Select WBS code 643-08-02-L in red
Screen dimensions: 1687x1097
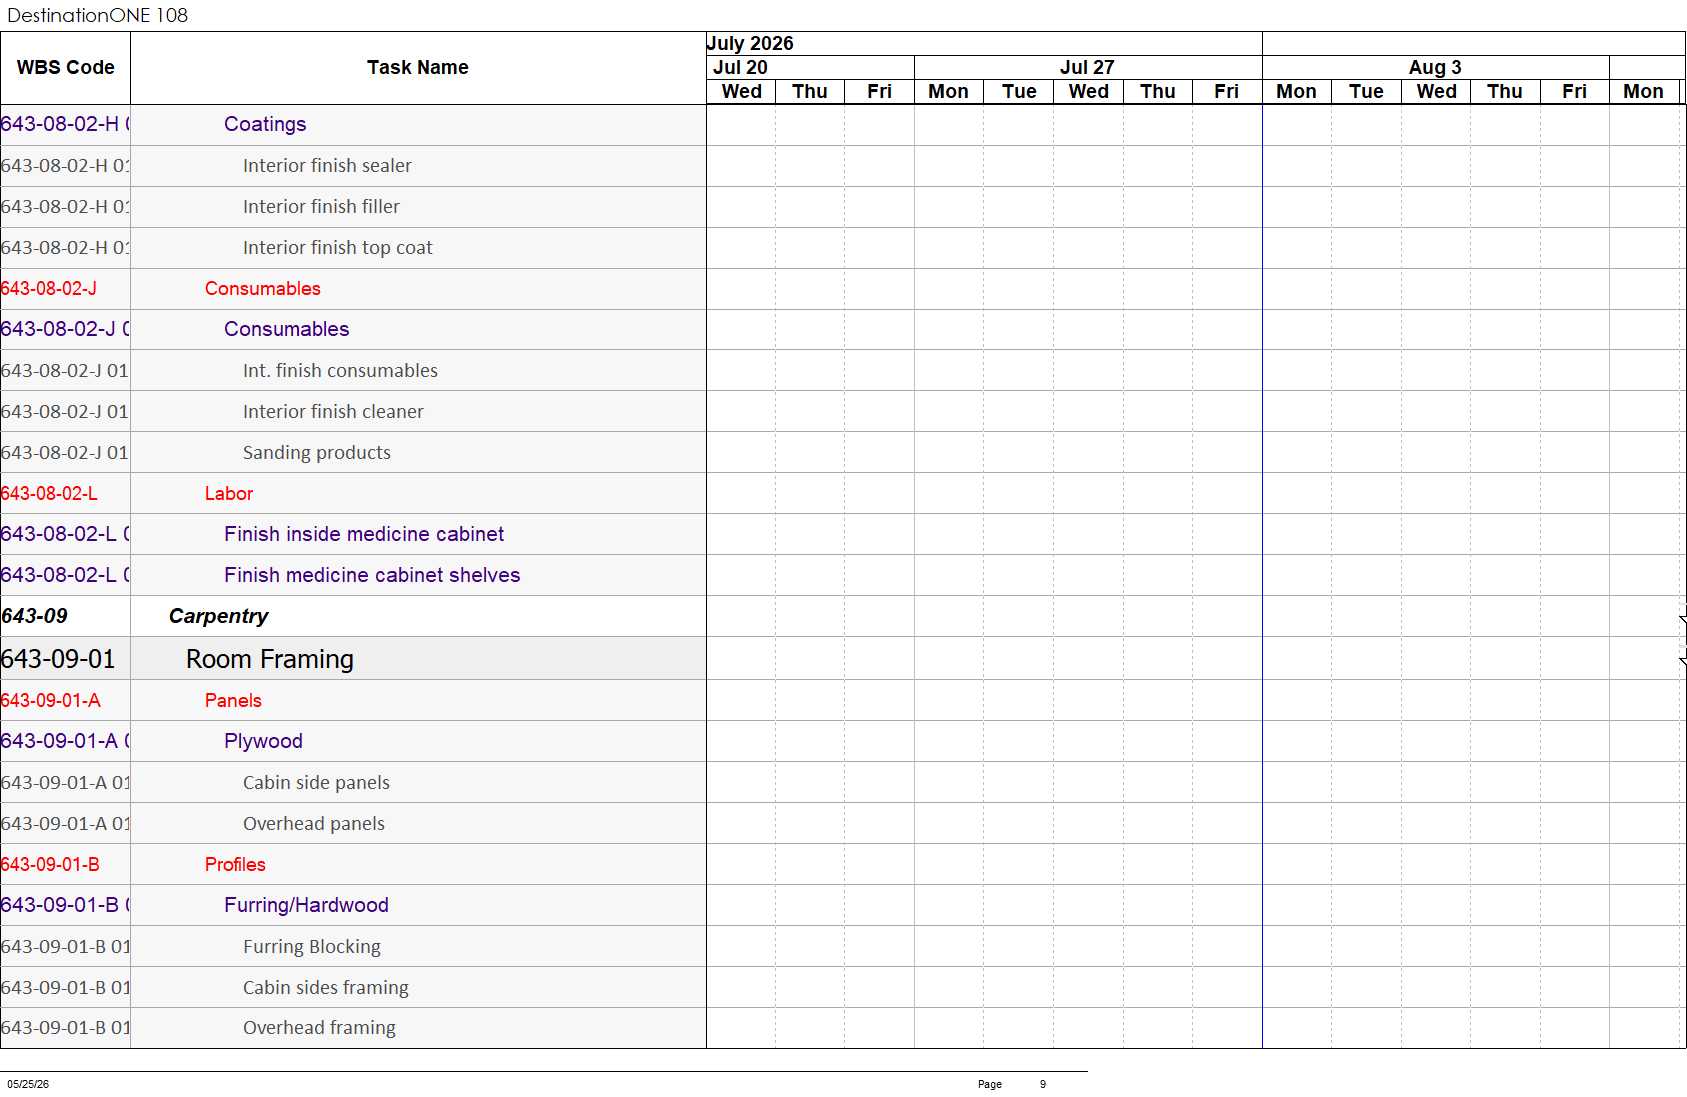[49, 494]
